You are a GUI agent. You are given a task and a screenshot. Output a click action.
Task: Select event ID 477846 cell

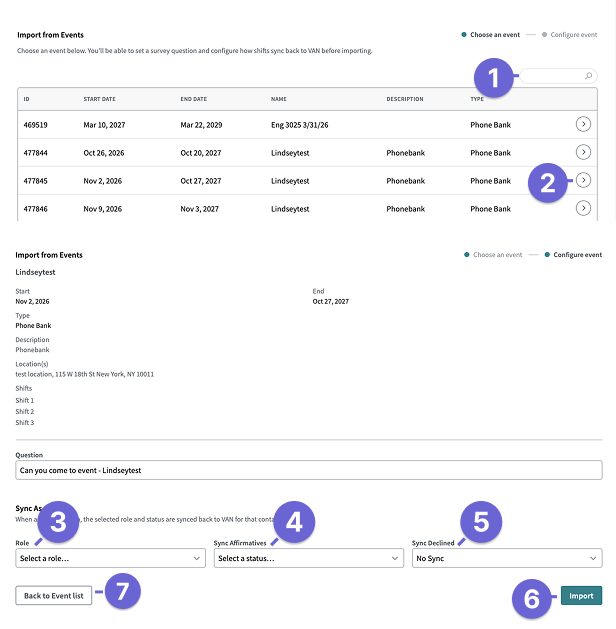click(x=35, y=209)
